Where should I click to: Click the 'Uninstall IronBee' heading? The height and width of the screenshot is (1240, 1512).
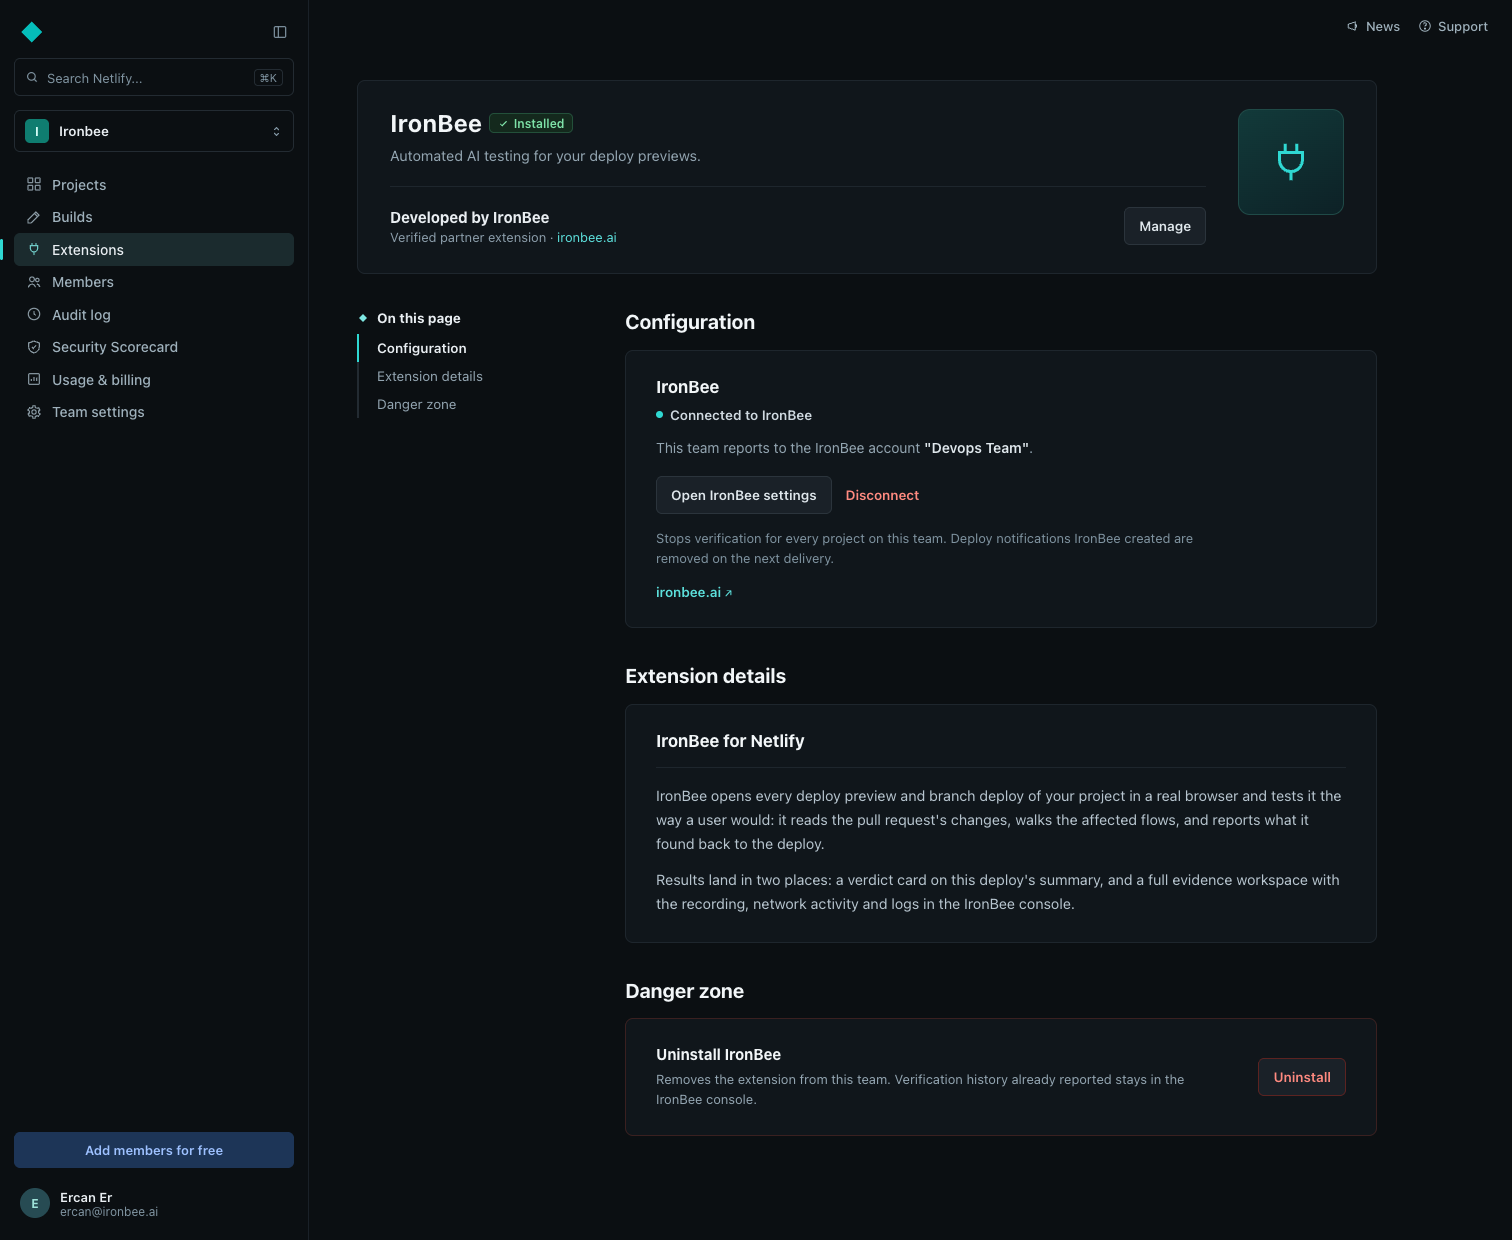[x=718, y=1054]
